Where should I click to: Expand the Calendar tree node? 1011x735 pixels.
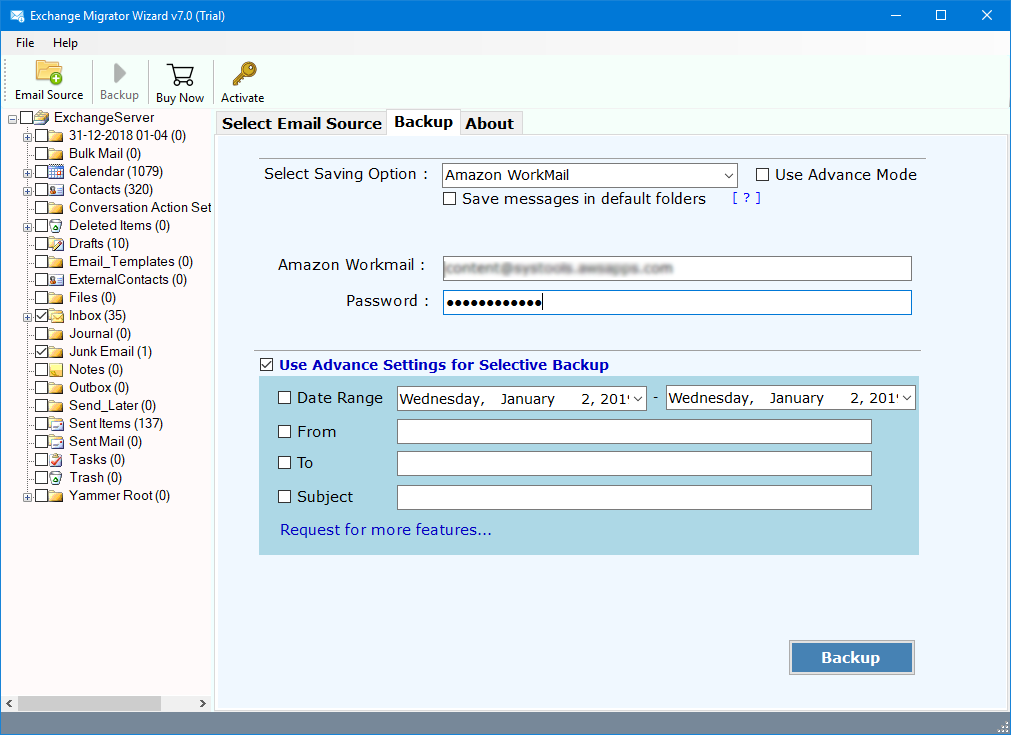pyautogui.click(x=27, y=173)
